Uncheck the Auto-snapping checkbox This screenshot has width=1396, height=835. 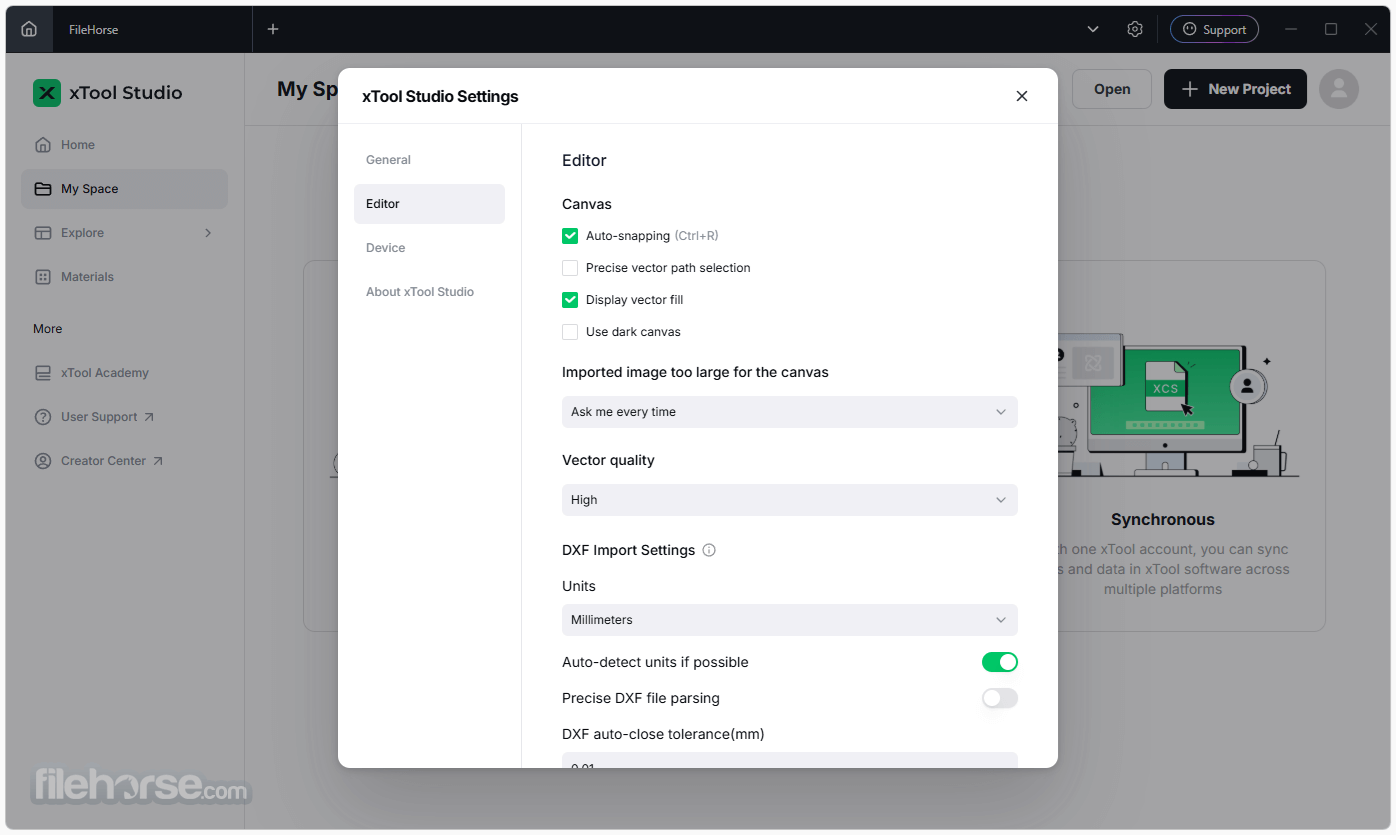[570, 236]
